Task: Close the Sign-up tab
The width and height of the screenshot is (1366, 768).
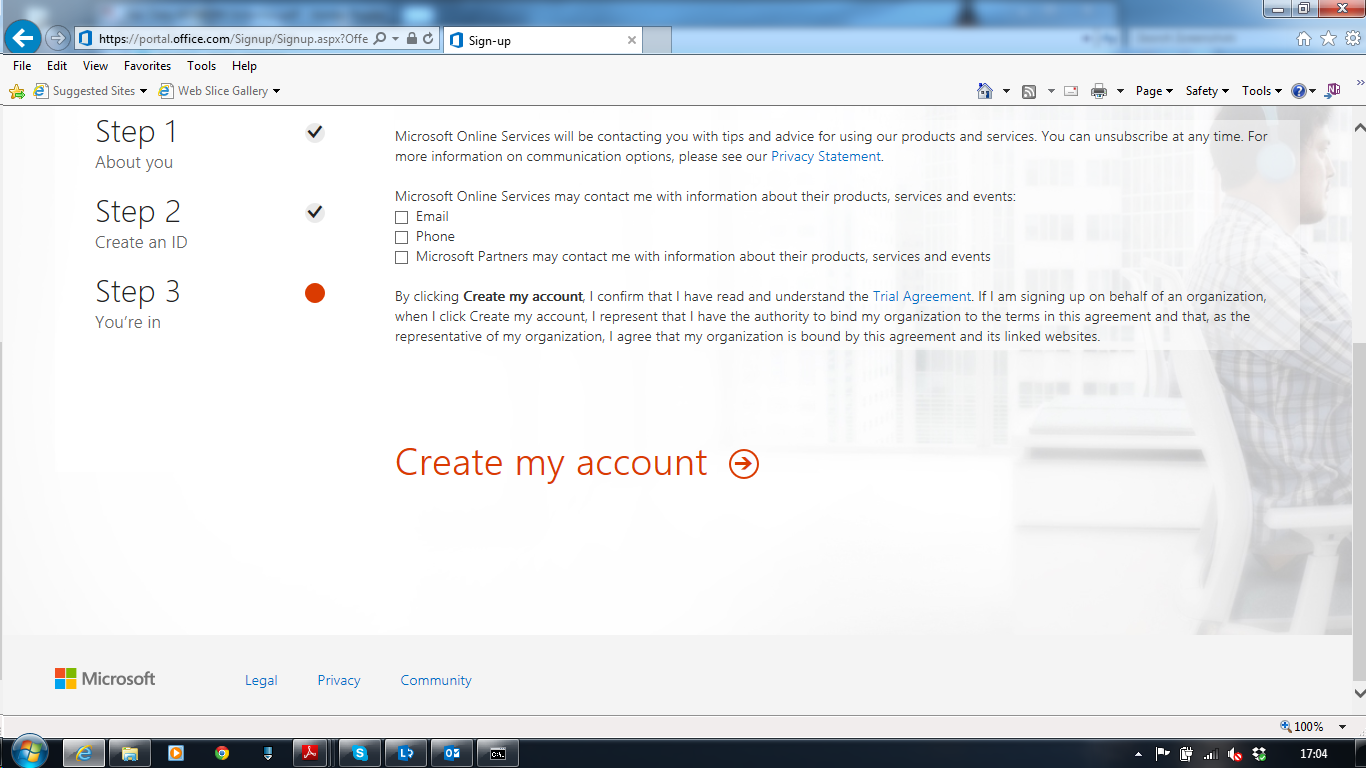Action: [632, 40]
